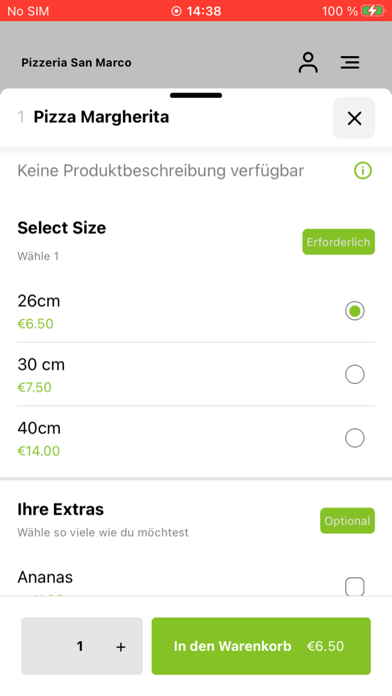Open the hamburger menu icon

[350, 62]
